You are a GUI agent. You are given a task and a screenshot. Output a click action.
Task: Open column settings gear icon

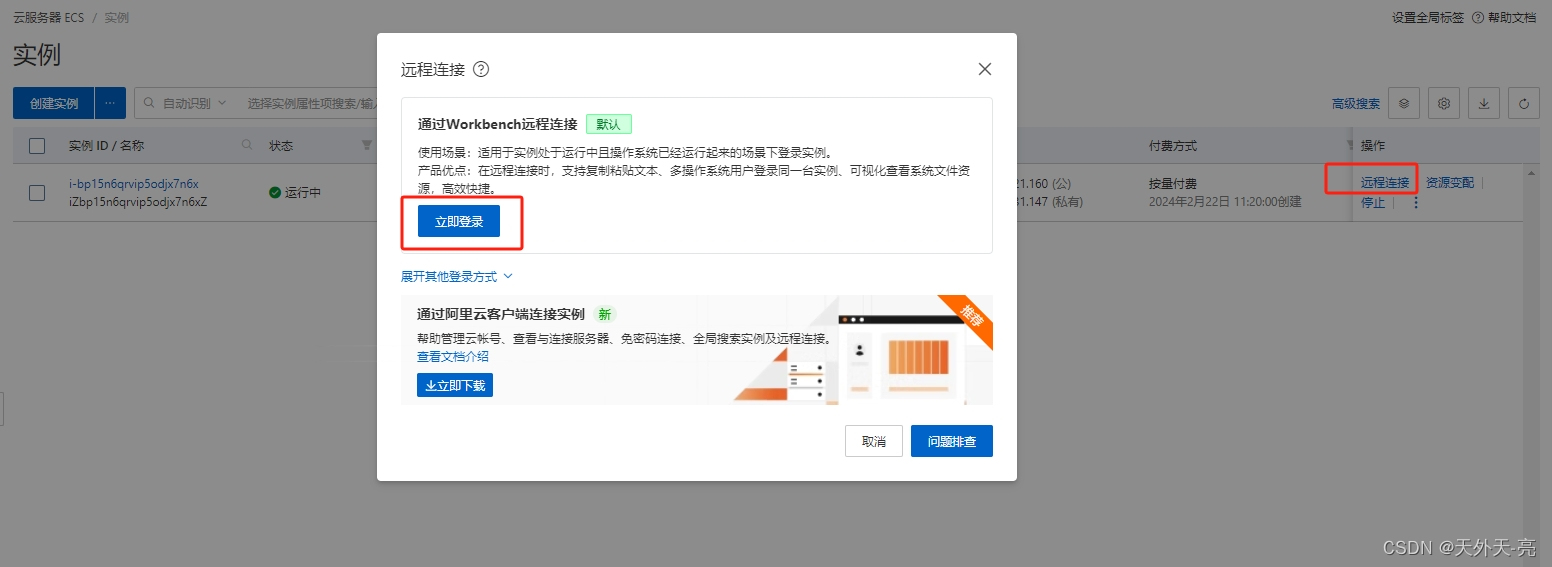click(1444, 103)
